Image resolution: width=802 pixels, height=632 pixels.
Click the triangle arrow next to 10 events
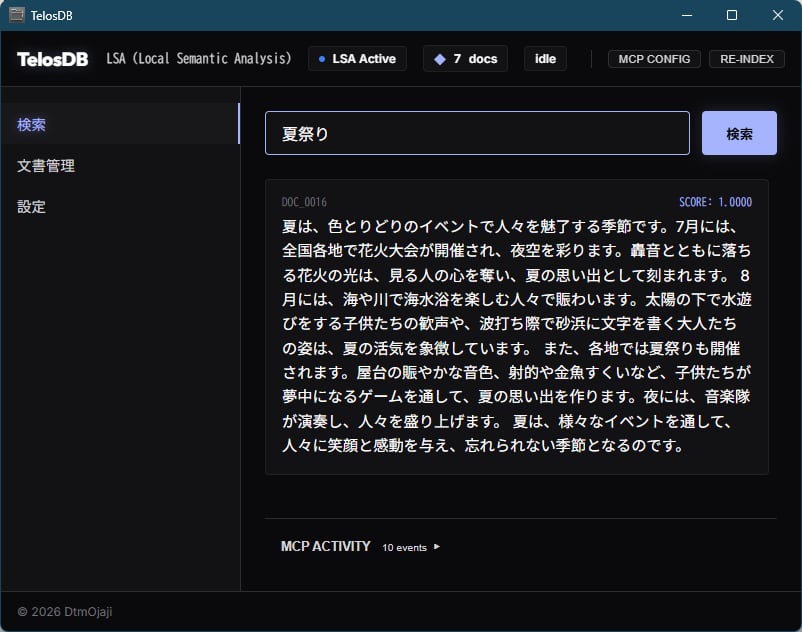pyautogui.click(x=437, y=547)
